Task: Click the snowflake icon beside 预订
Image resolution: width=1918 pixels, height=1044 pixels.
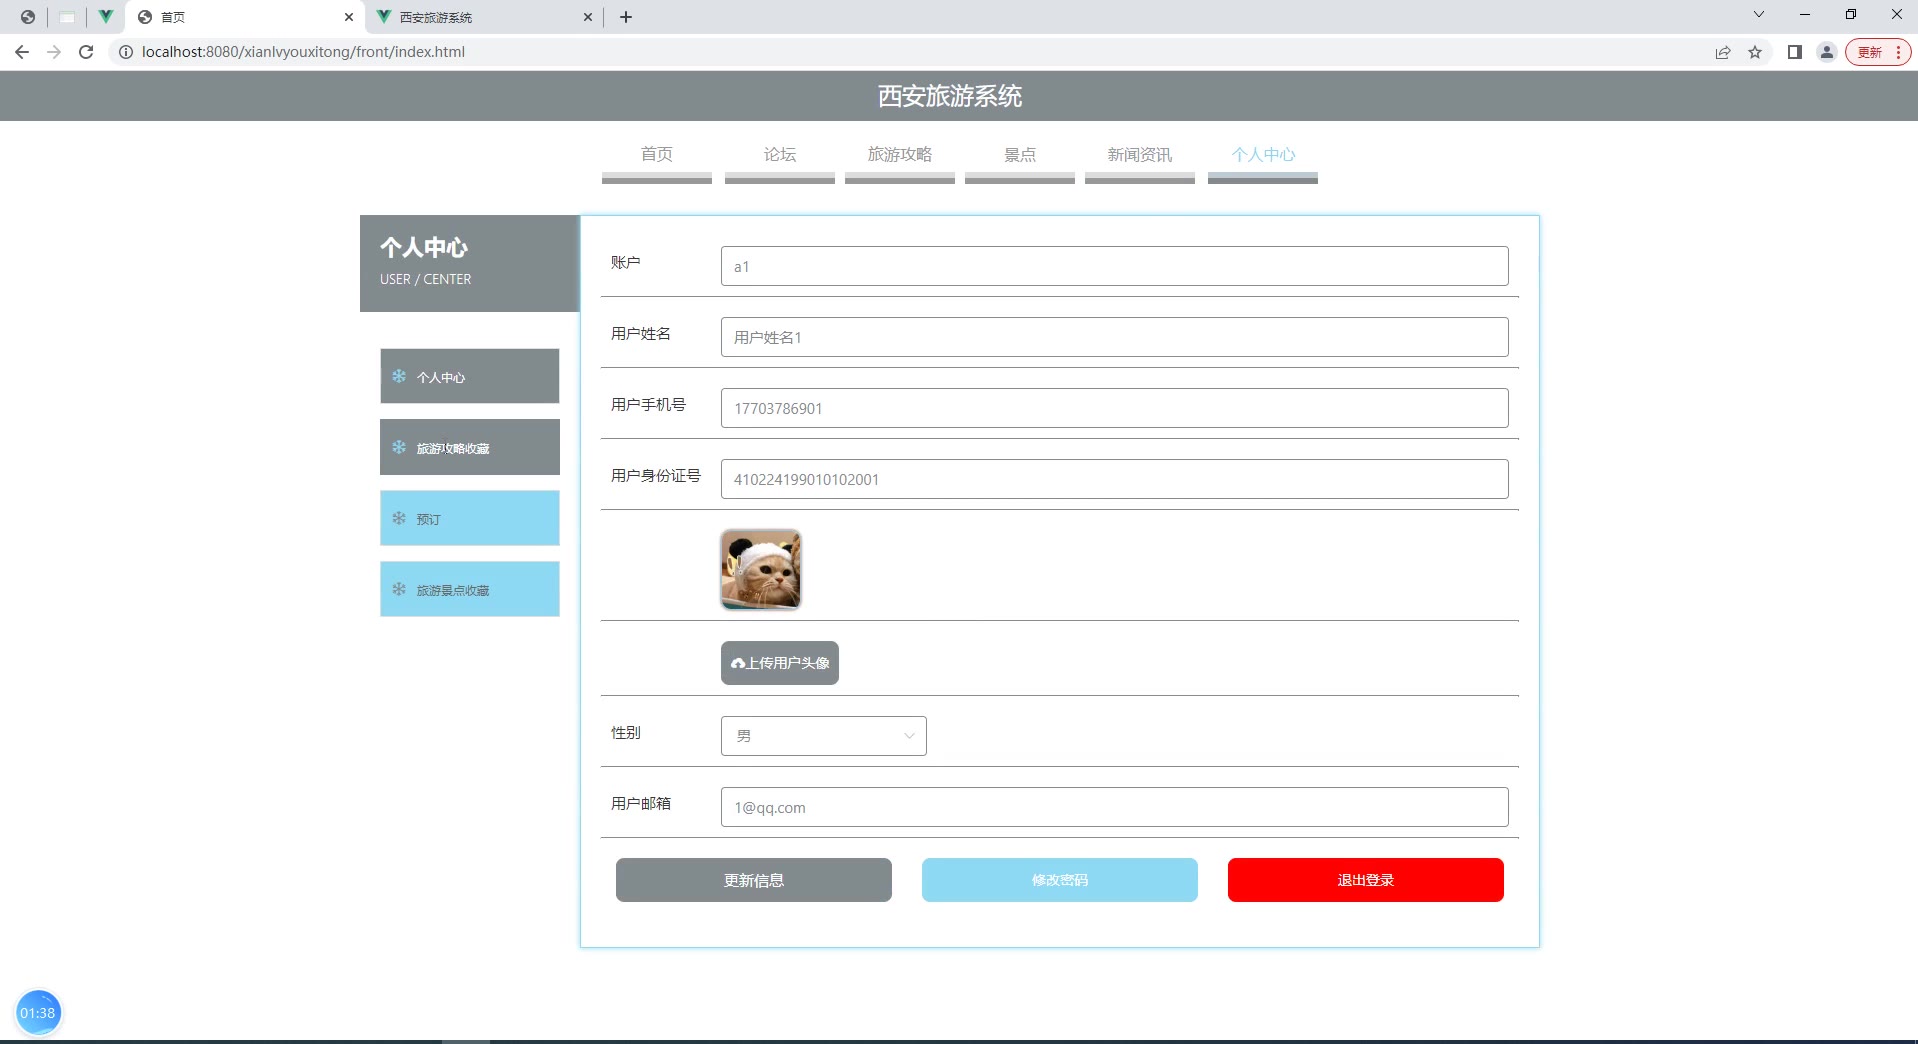Action: pos(399,518)
